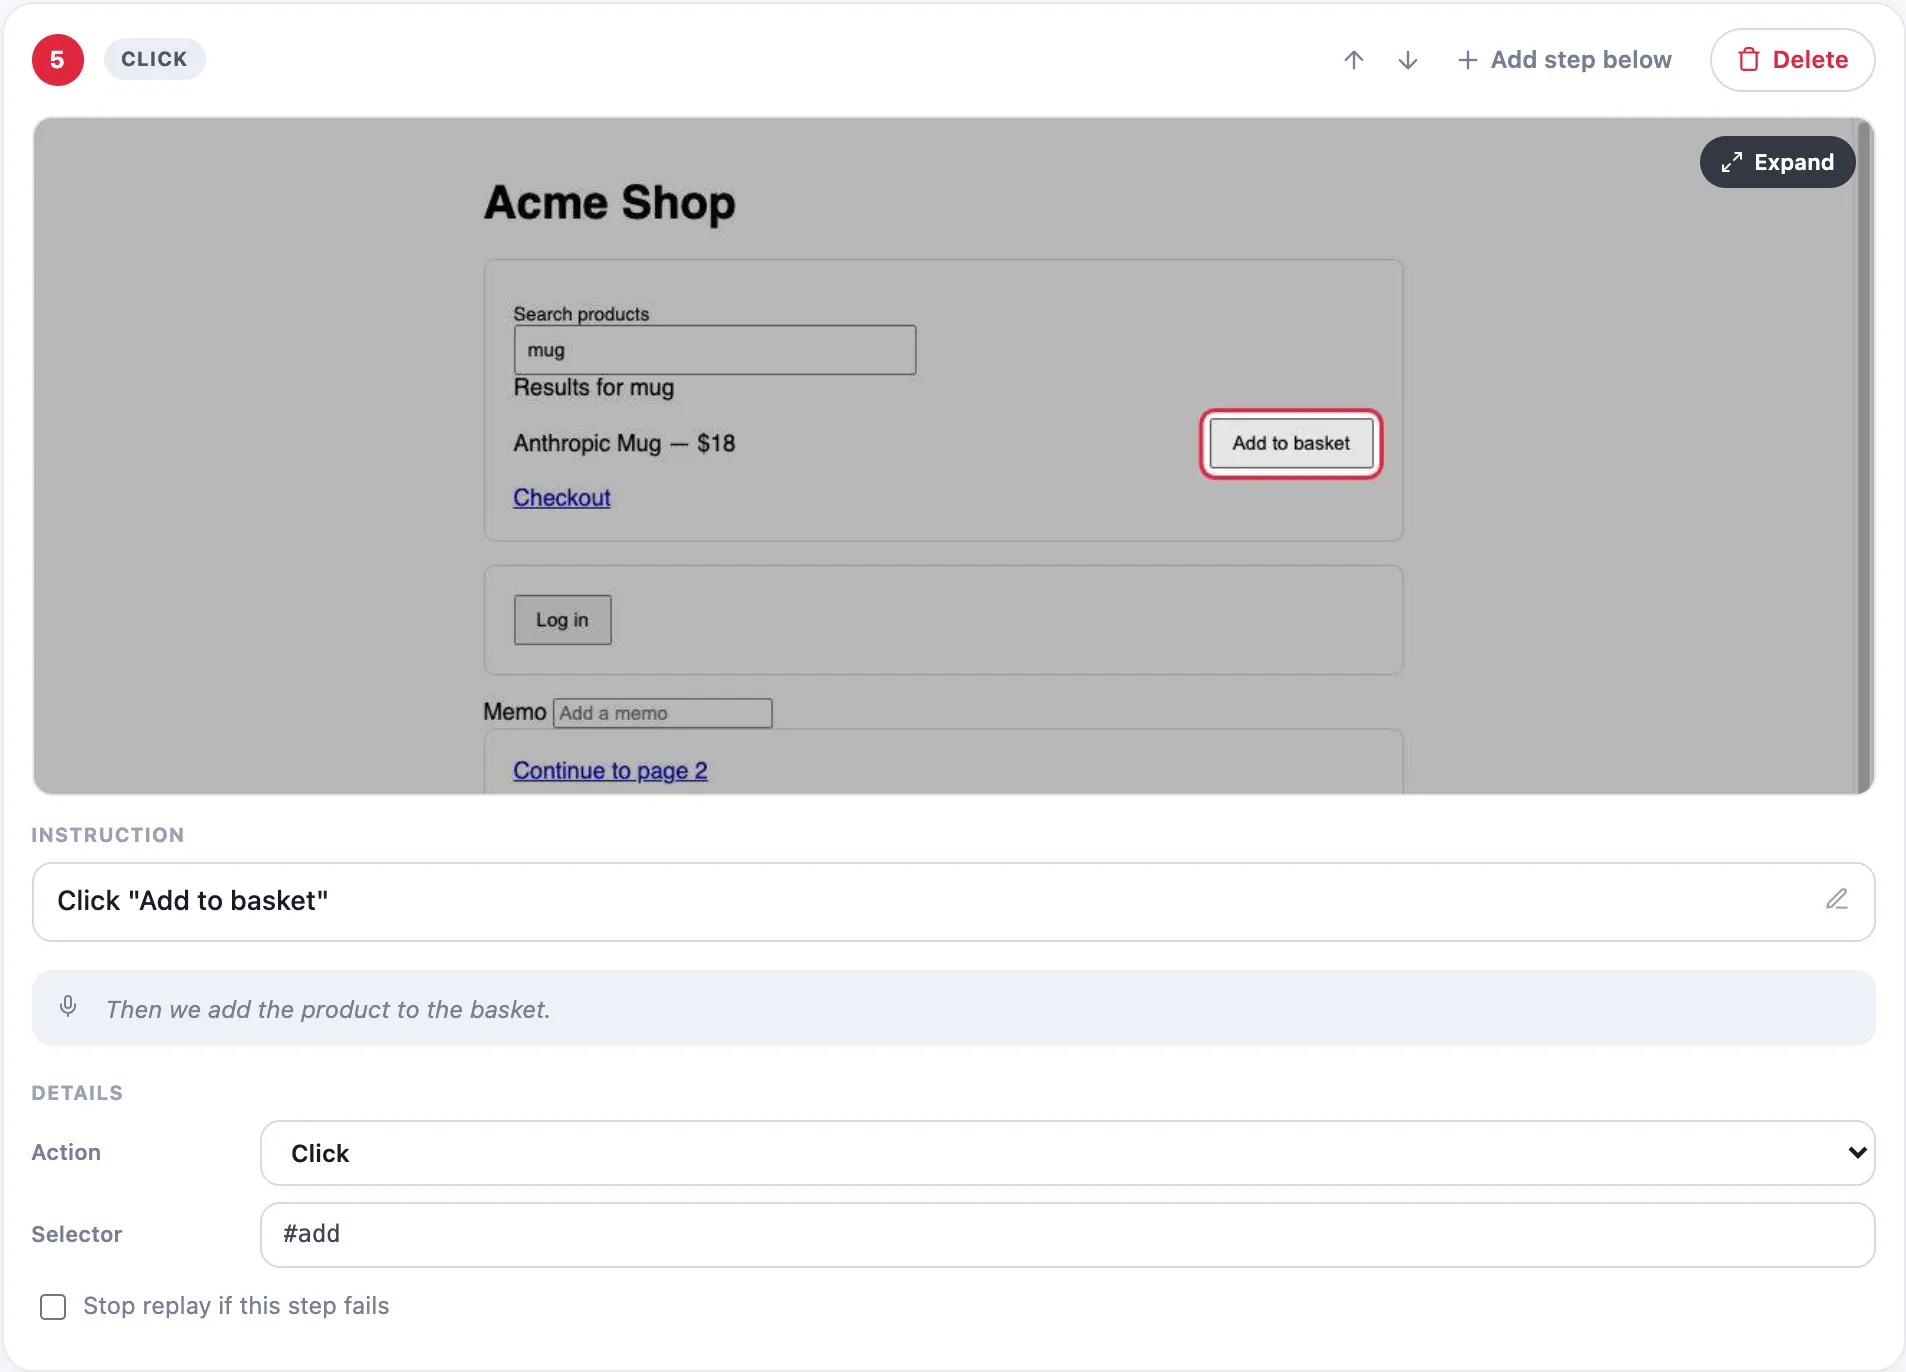Click the INSTRUCTION heading
Image resolution: width=1906 pixels, height=1372 pixels.
click(x=108, y=835)
